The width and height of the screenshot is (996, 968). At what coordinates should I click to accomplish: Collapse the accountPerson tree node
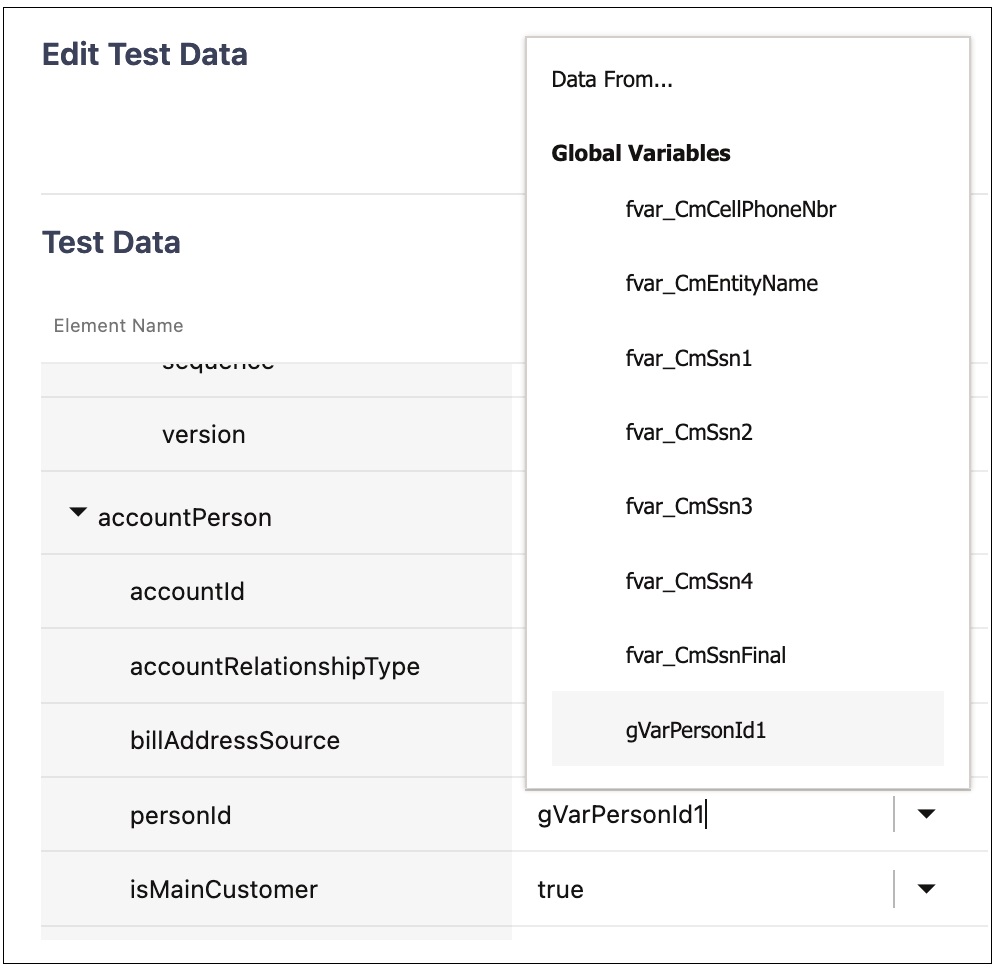[78, 514]
